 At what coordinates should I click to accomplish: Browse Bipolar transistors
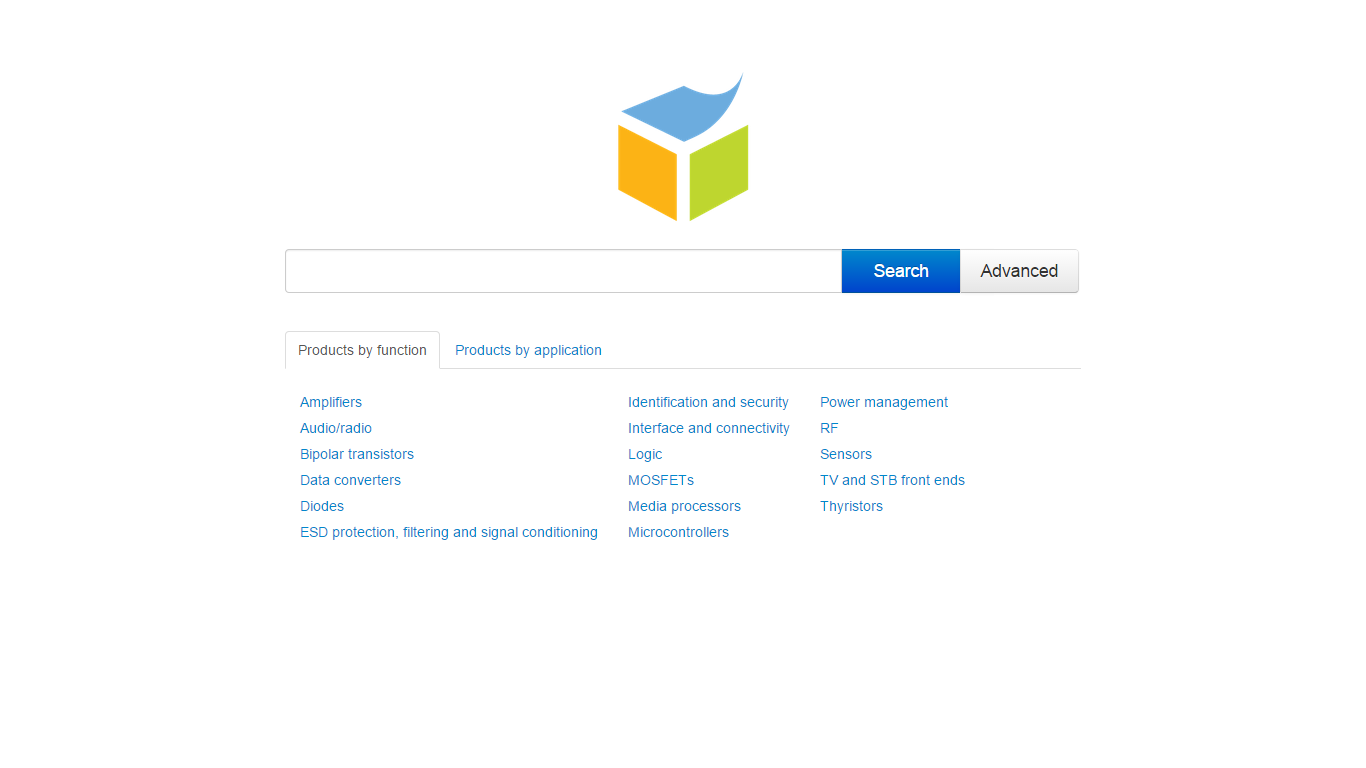(x=357, y=454)
